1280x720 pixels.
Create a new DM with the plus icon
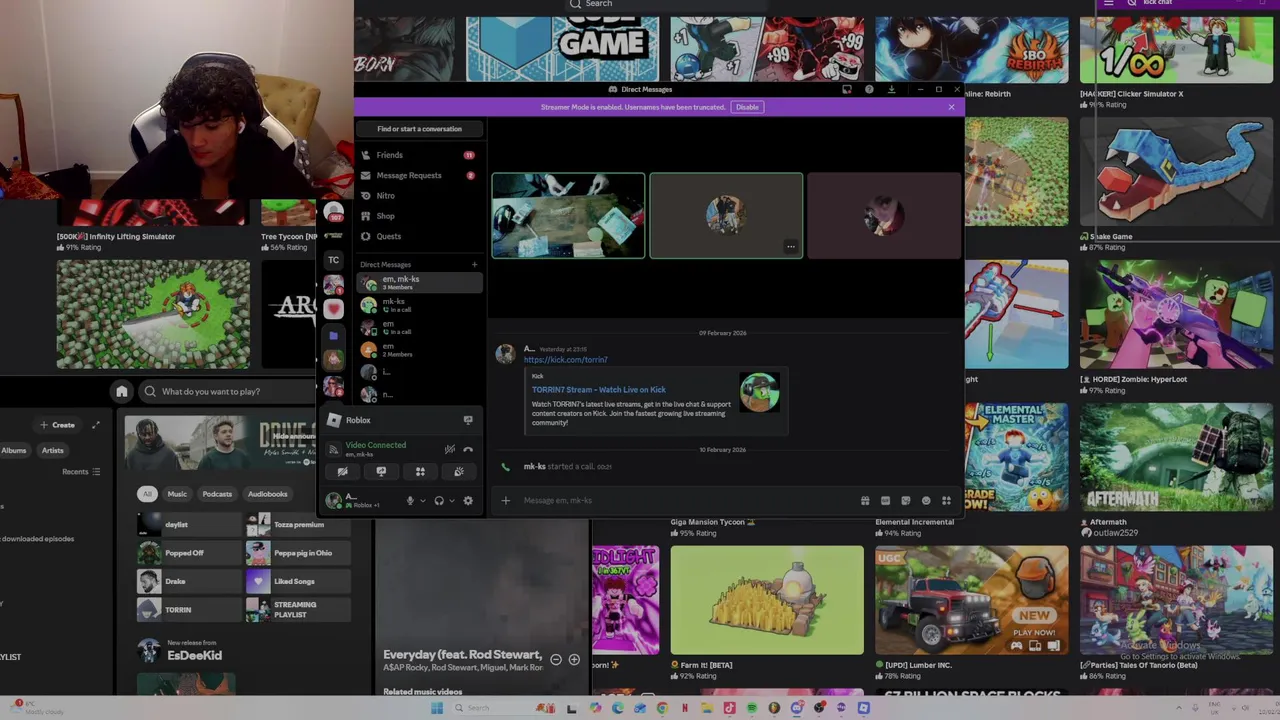pos(474,265)
